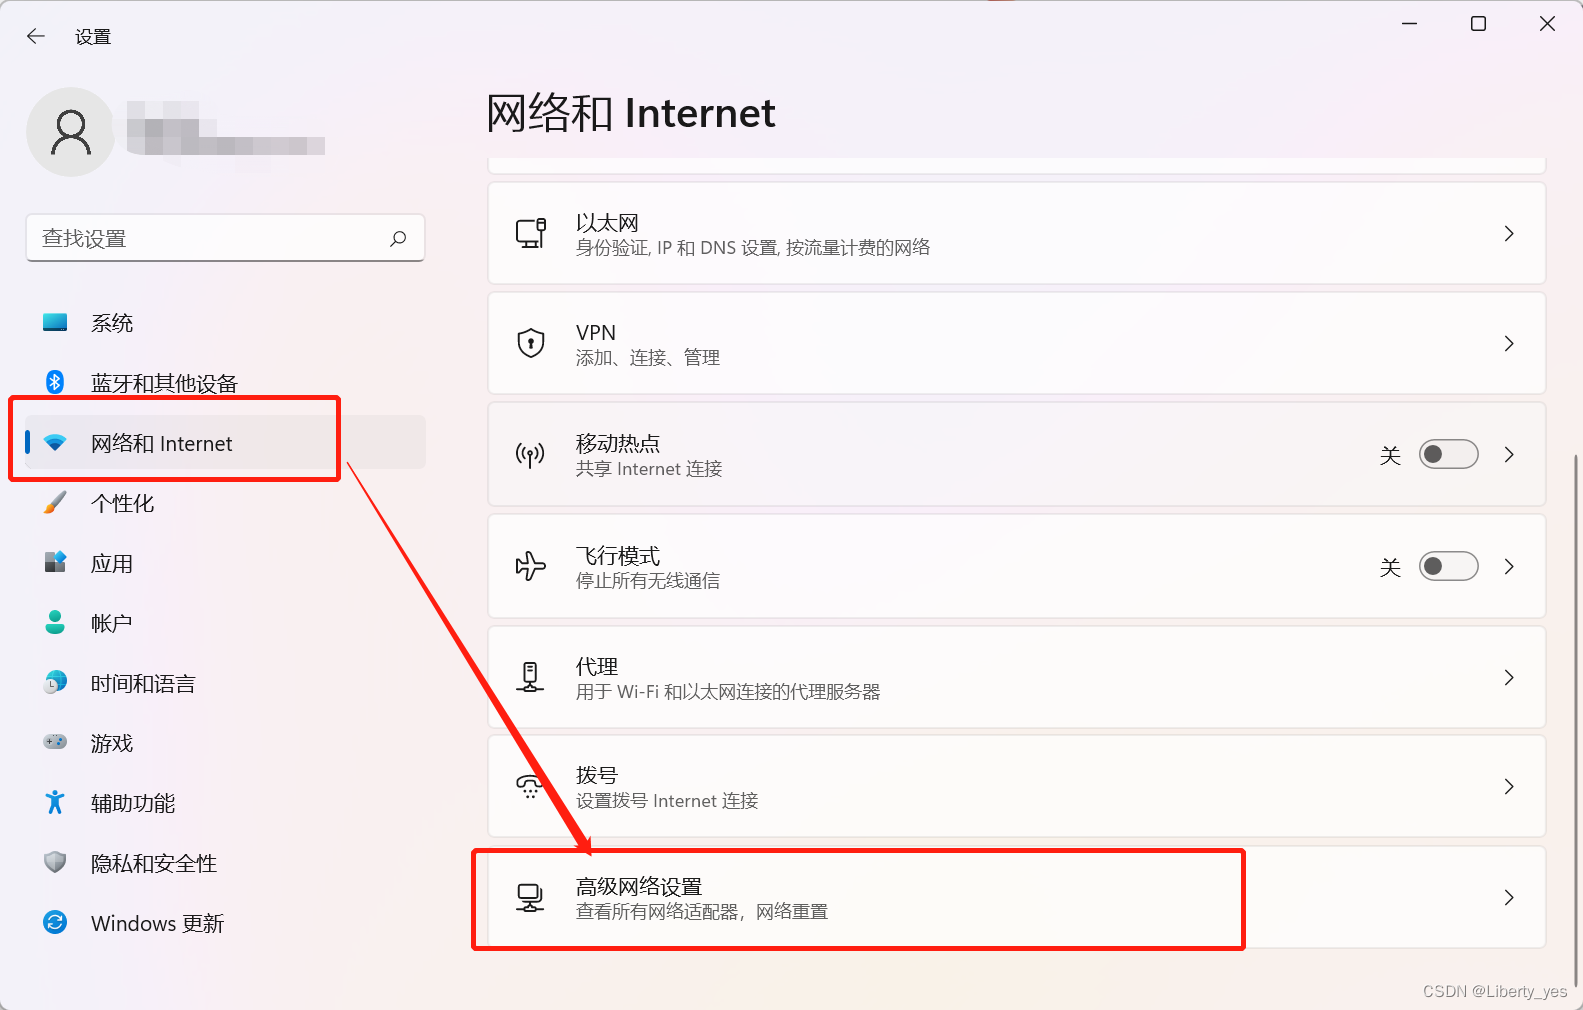The width and height of the screenshot is (1583, 1010).
Task: Click the 关 label beside 移动热点 switch
Action: (1390, 455)
